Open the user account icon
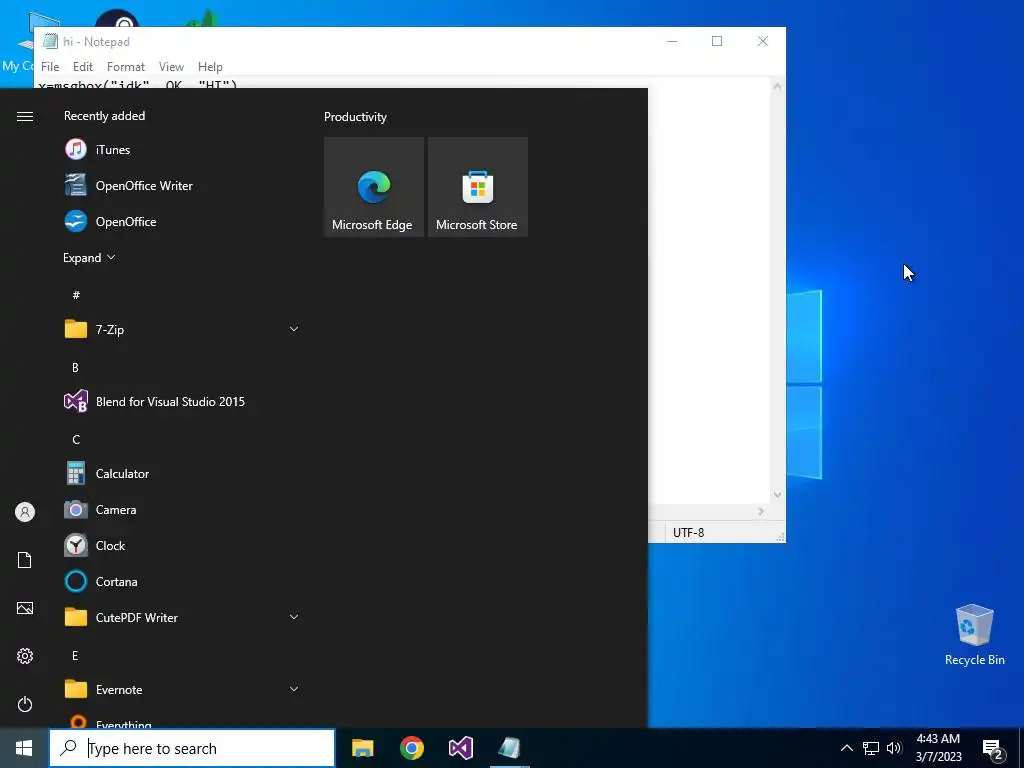This screenshot has width=1024, height=768. (x=25, y=512)
